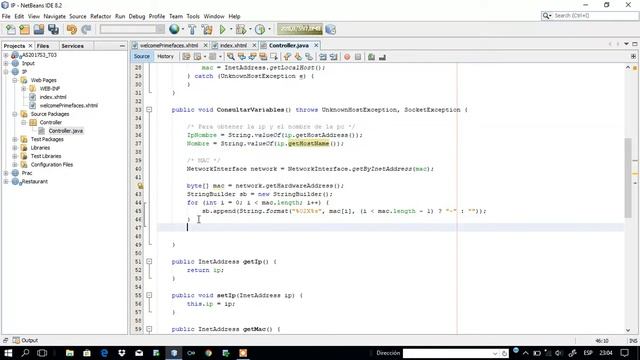
Task: Open the Run Project dropdown arrow
Action: click(231, 29)
